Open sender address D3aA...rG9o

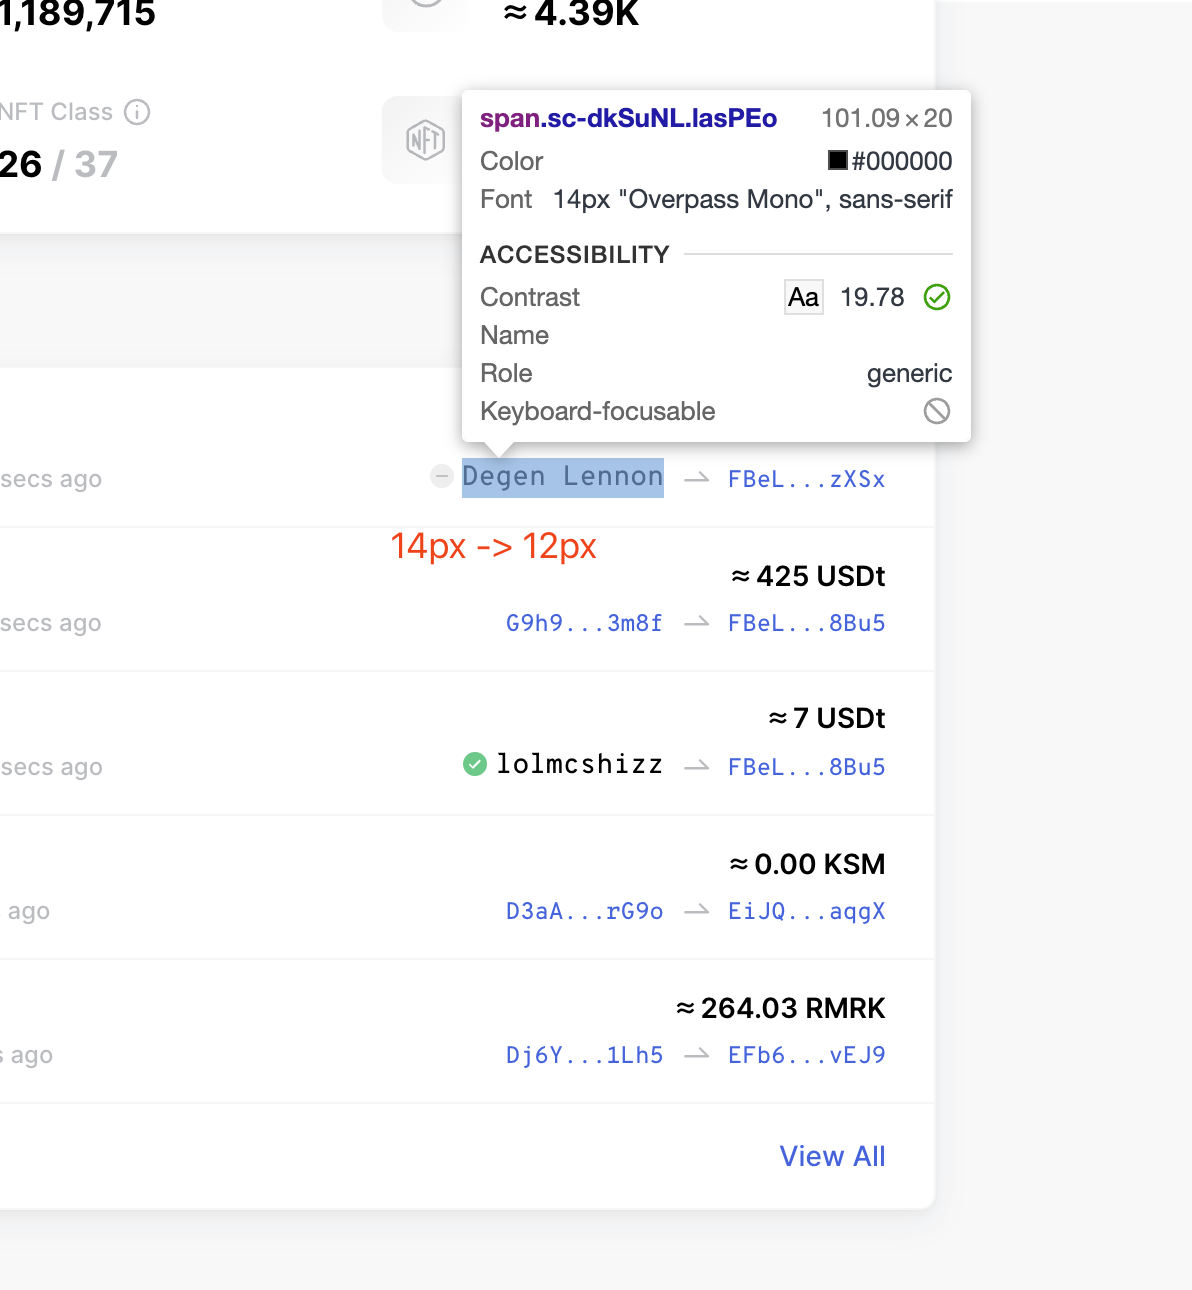tap(585, 911)
